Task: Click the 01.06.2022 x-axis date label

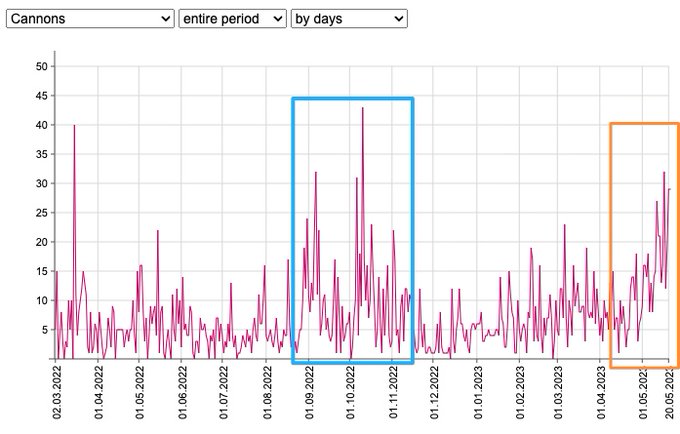Action: coord(182,393)
